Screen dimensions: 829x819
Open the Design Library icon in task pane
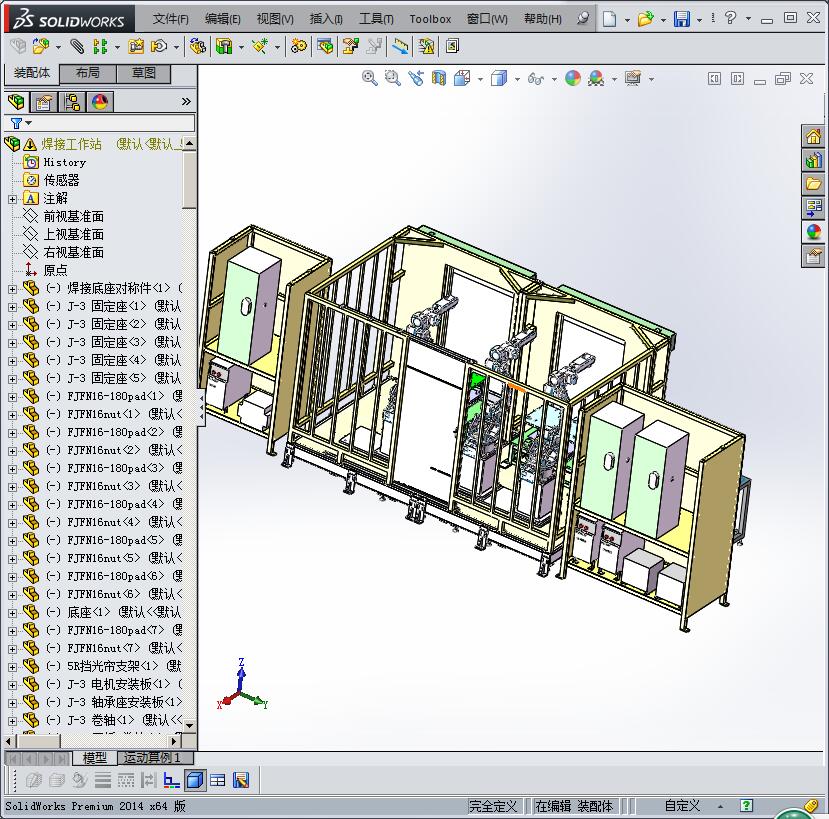tap(814, 160)
